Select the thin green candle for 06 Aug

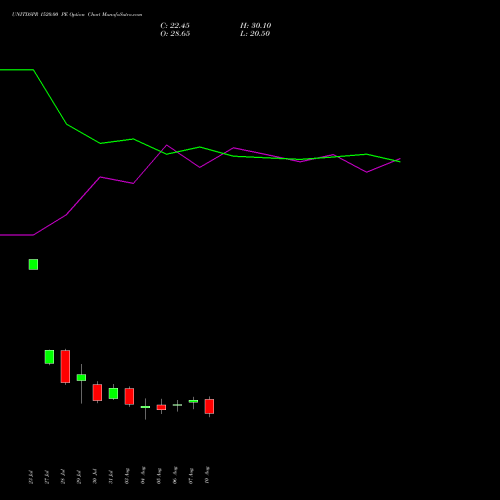[x=177, y=405]
